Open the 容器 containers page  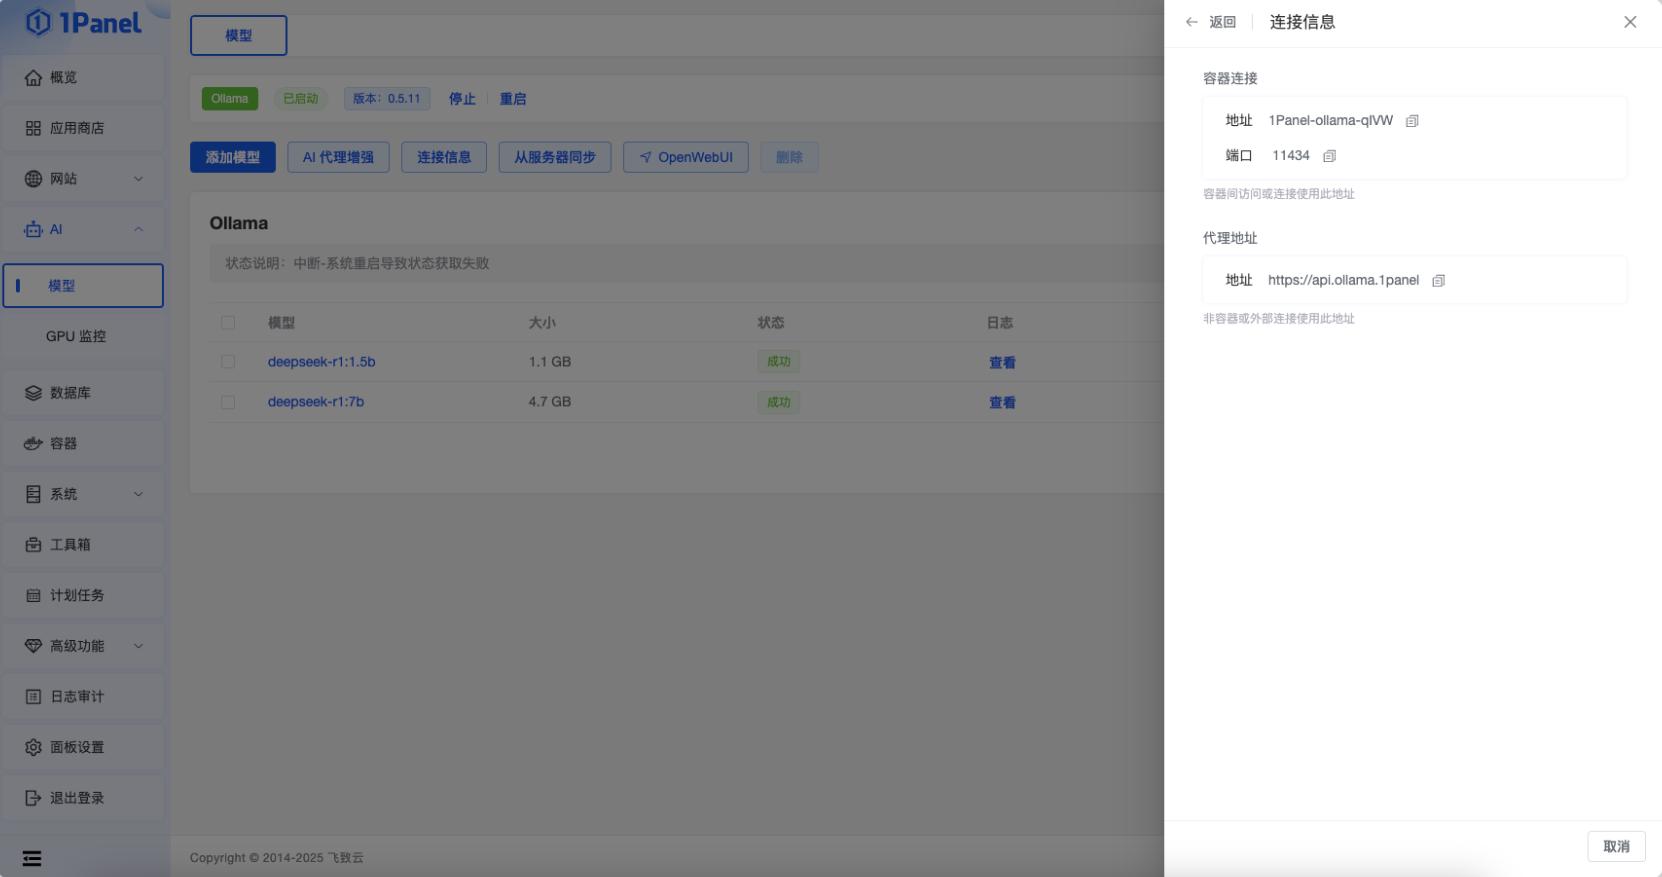83,443
